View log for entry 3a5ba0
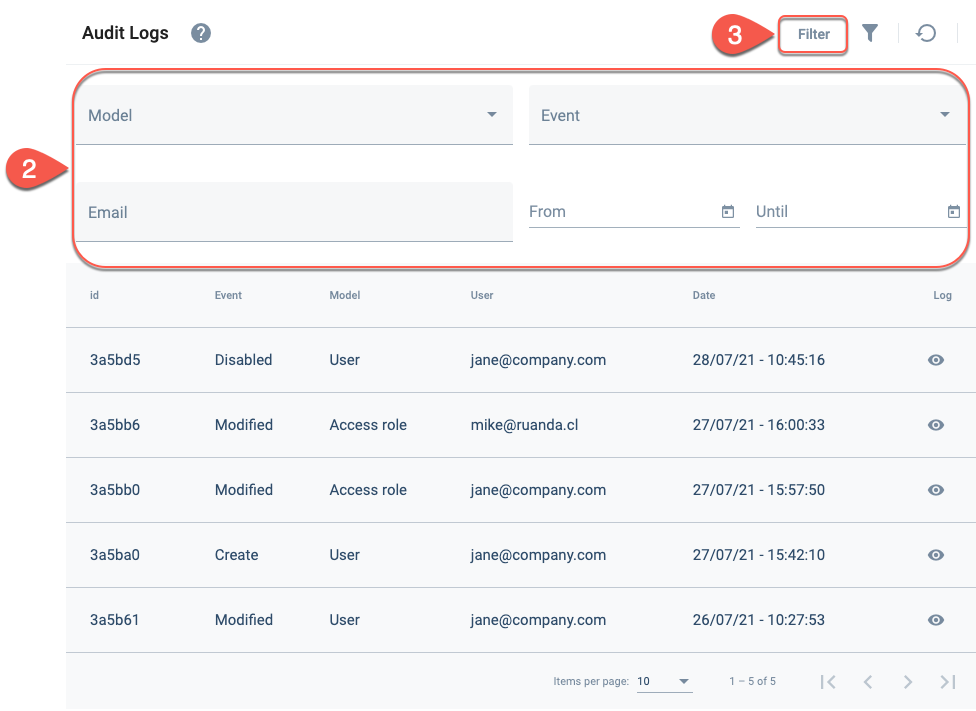The width and height of the screenshot is (976, 711). [x=936, y=555]
